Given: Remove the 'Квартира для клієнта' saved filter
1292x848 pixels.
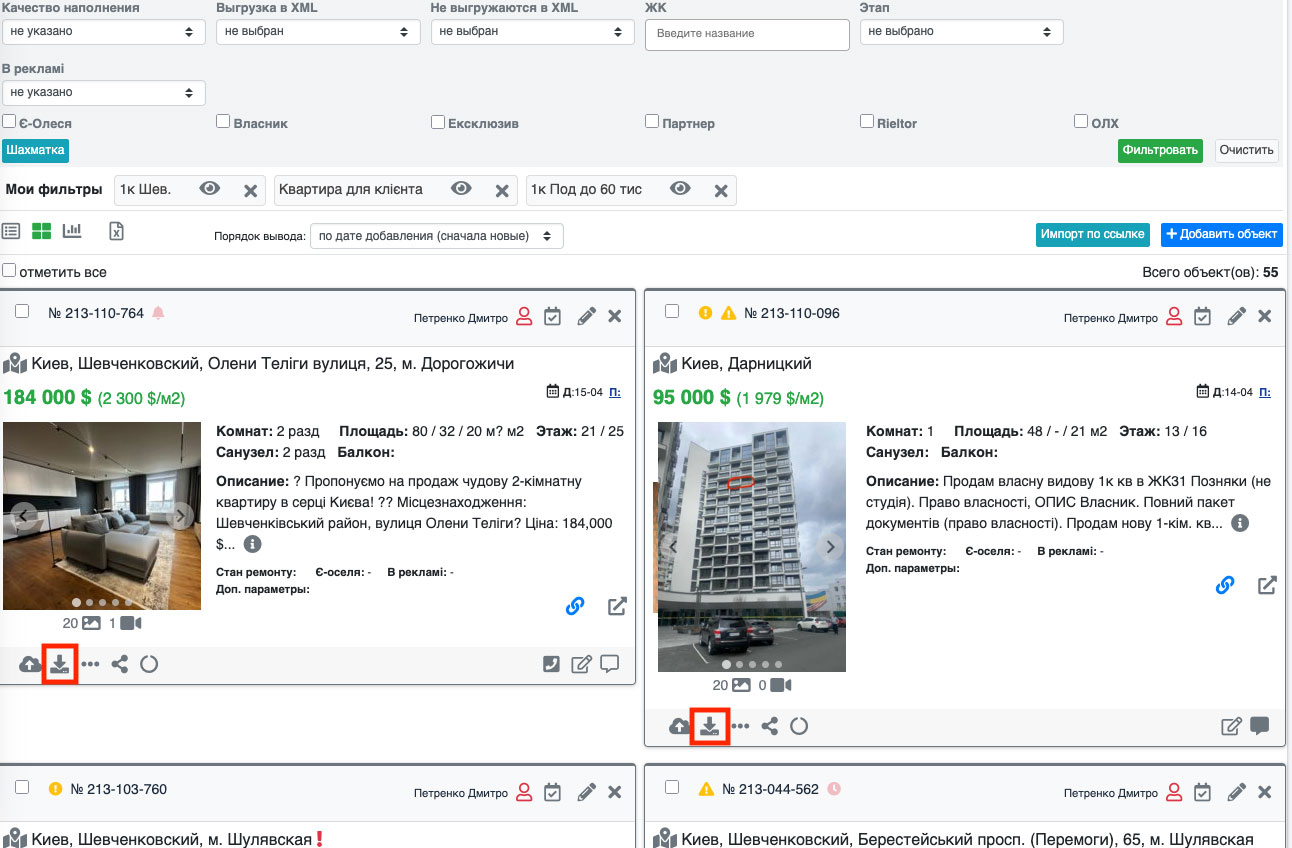Looking at the screenshot, I should 502,190.
